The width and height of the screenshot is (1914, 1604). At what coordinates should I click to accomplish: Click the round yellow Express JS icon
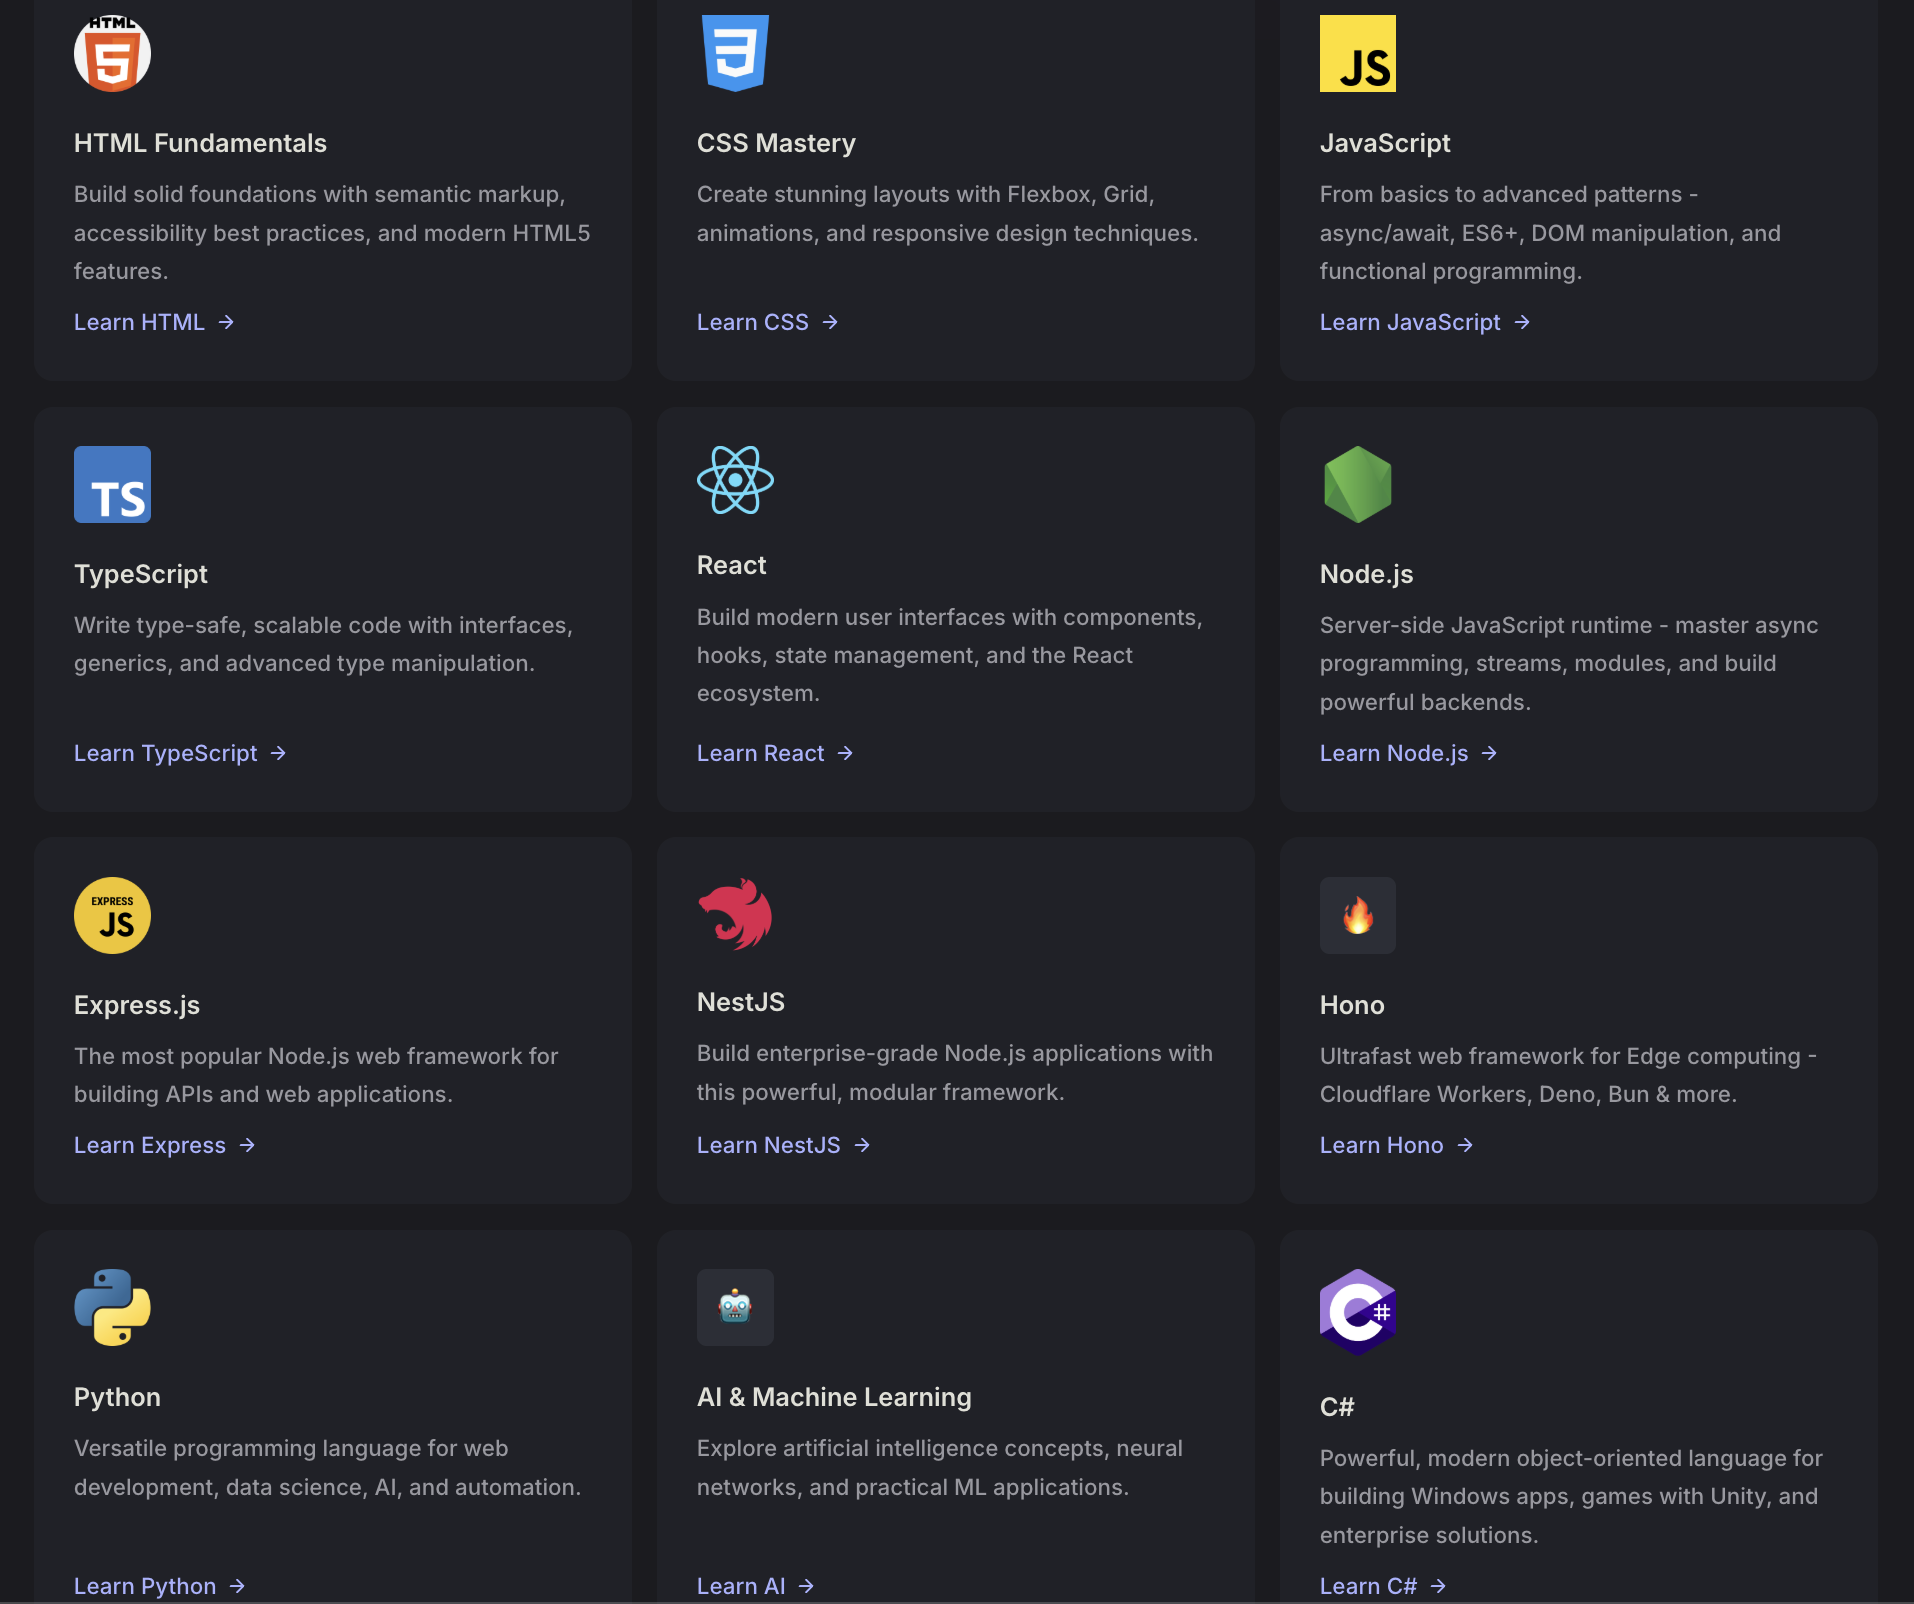(112, 916)
